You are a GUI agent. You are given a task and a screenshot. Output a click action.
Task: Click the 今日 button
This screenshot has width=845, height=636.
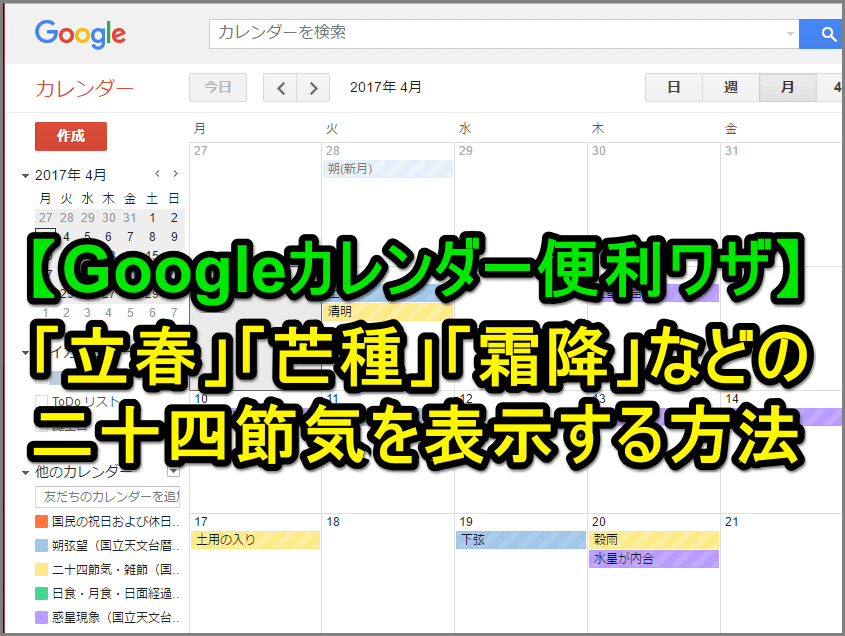point(218,87)
